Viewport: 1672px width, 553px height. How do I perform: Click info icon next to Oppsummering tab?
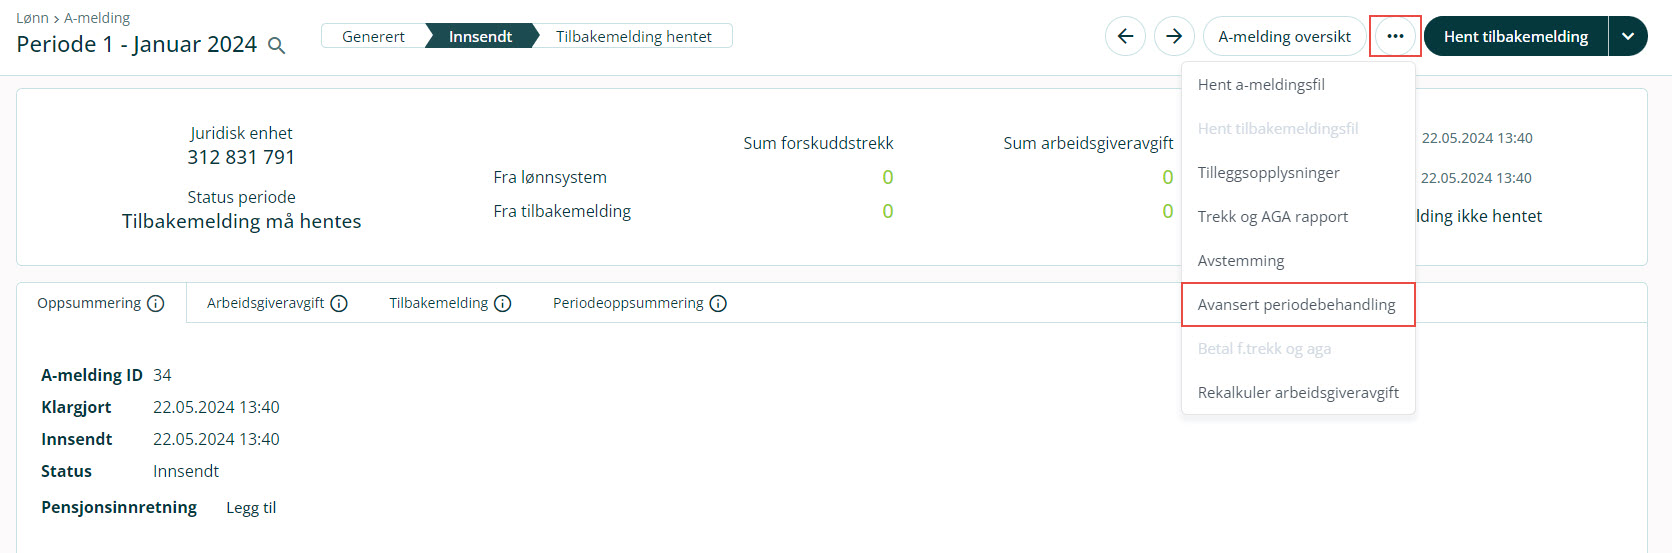click(156, 304)
